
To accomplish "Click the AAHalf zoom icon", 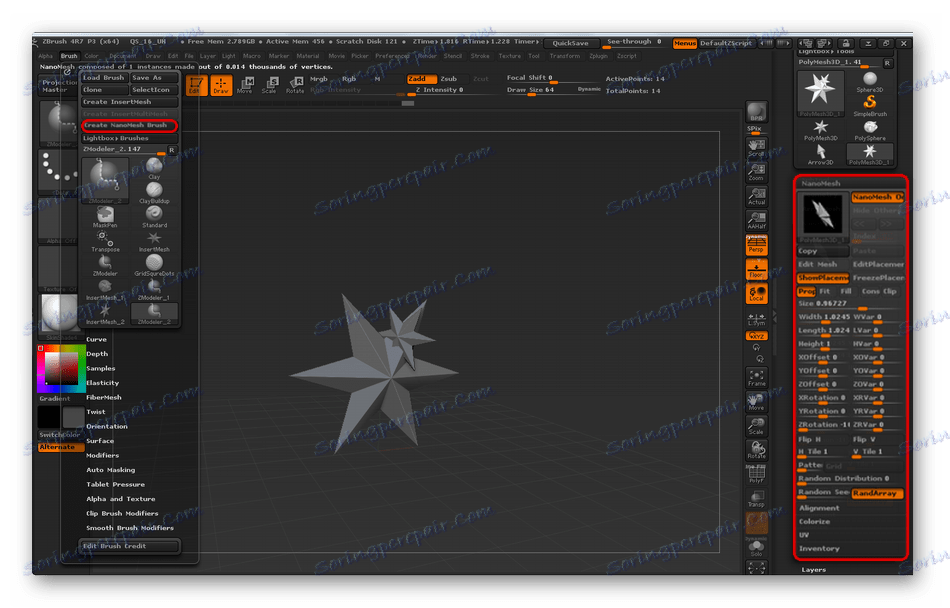I will (756, 220).
